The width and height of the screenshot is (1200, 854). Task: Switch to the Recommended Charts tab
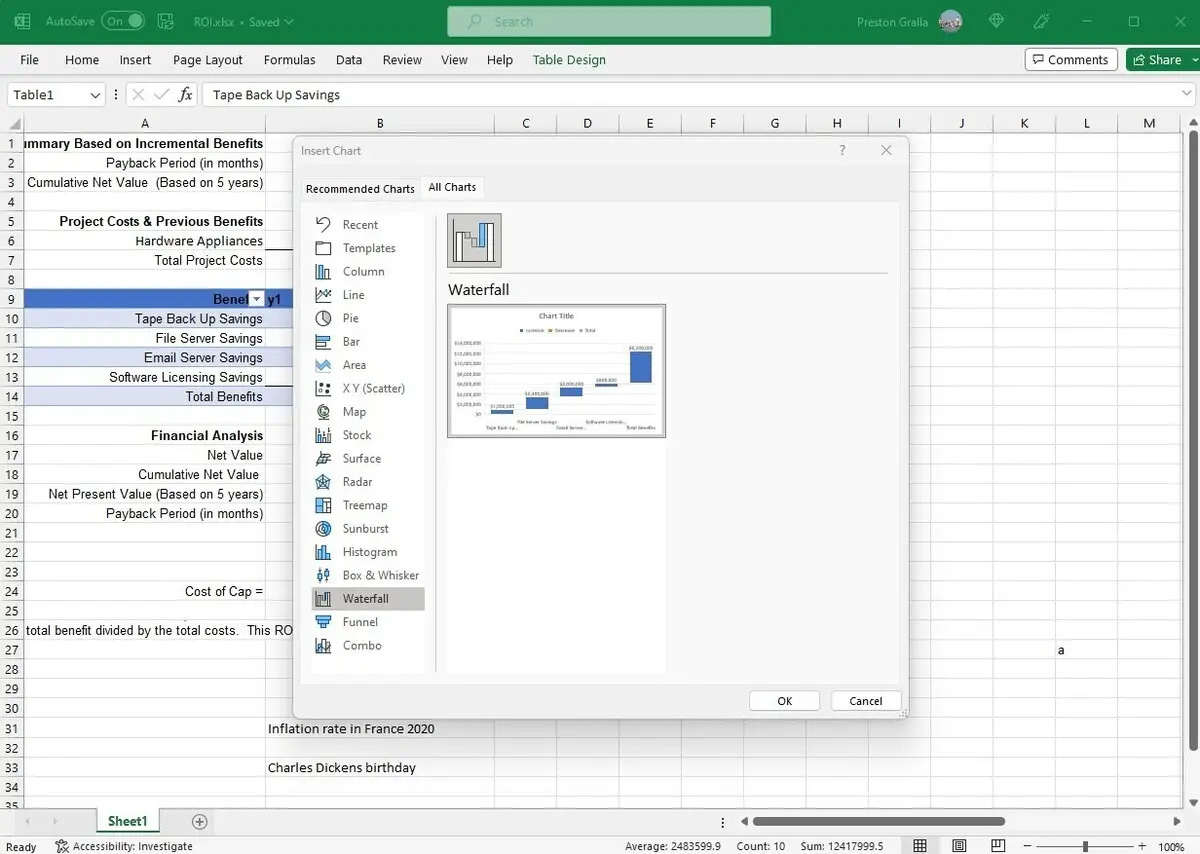[360, 188]
